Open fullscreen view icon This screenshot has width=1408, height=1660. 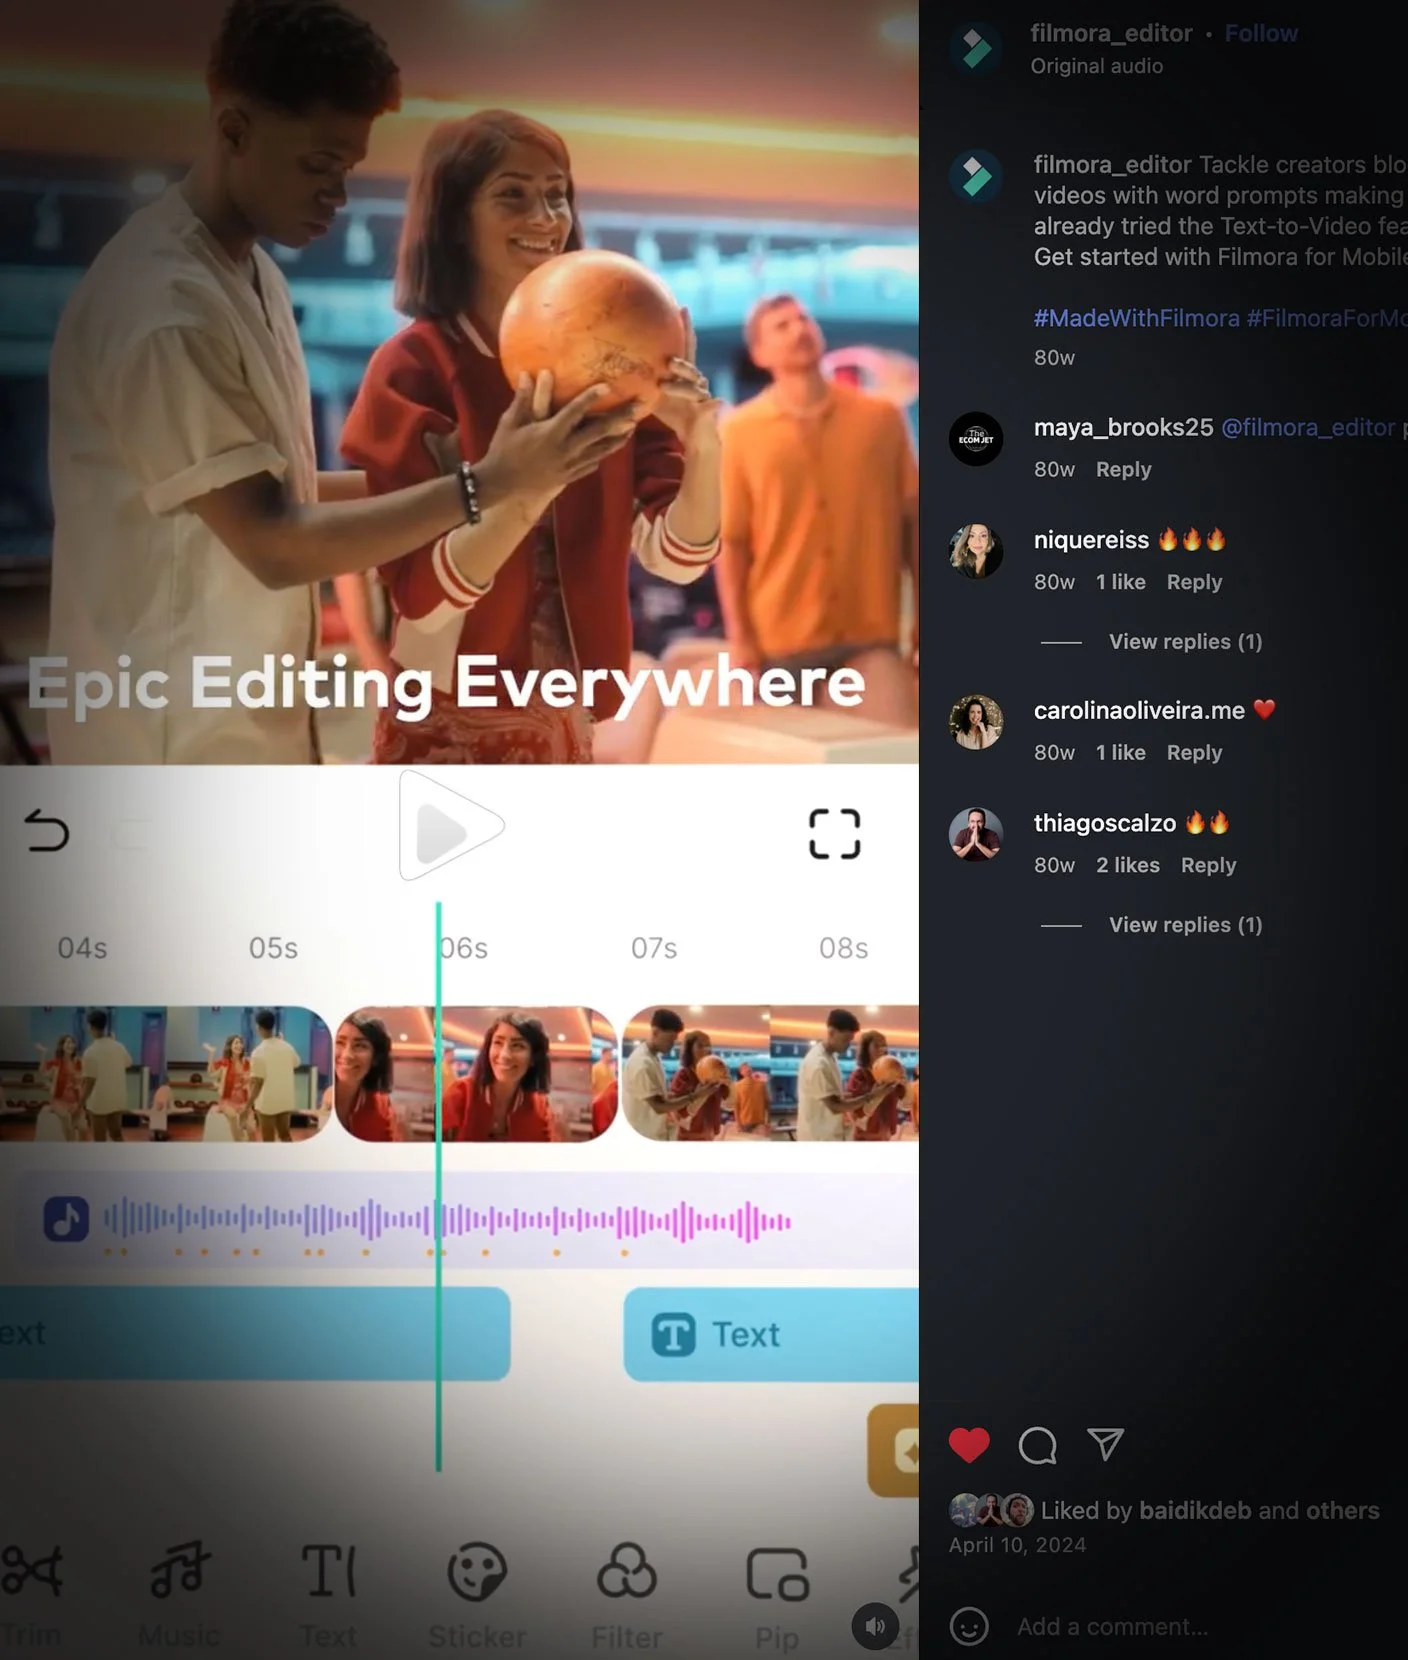pos(834,834)
